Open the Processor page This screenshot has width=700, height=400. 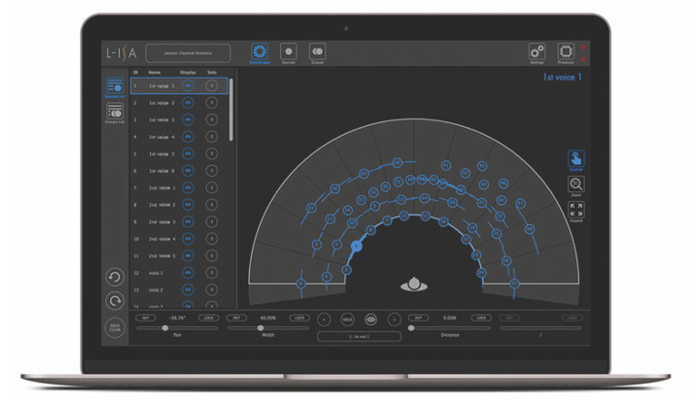[x=566, y=52]
